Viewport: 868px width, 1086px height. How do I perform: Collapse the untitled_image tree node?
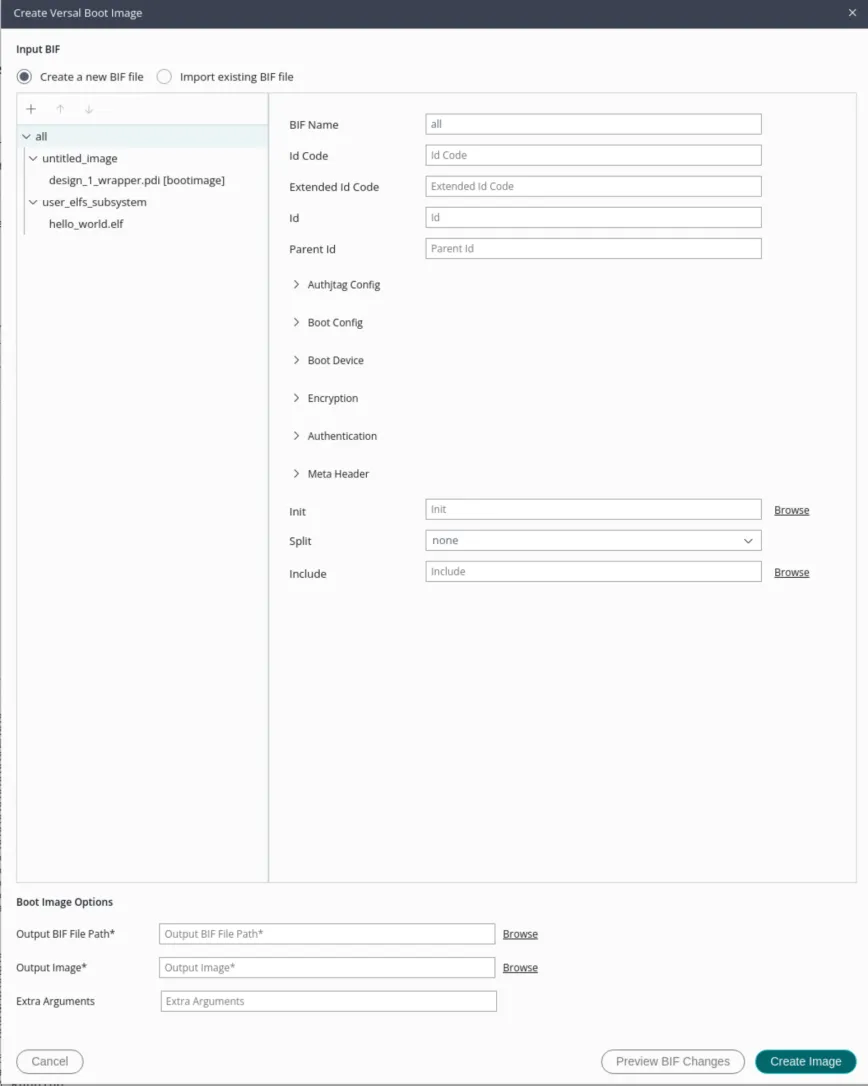click(33, 159)
